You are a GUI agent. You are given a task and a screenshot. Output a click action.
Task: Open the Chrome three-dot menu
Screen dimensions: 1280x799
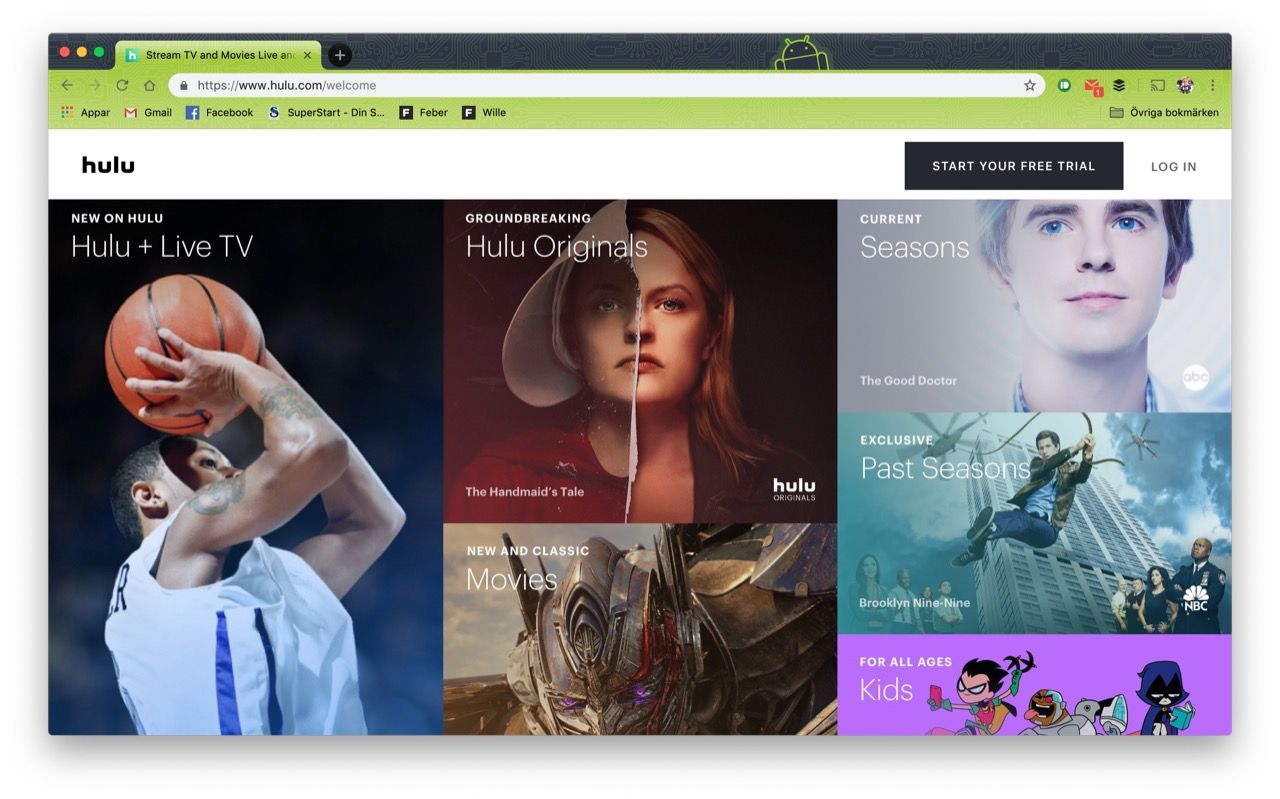point(1213,86)
